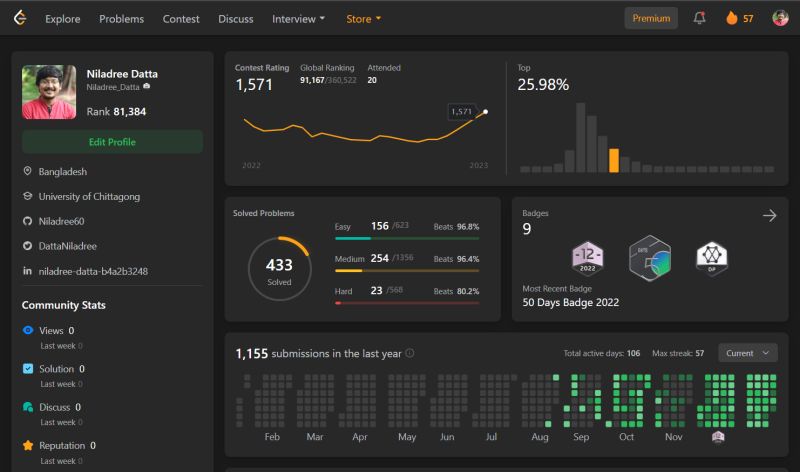This screenshot has height=472, width=800.
Task: Click the location pin icon beside Bangladesh
Action: tap(28, 171)
